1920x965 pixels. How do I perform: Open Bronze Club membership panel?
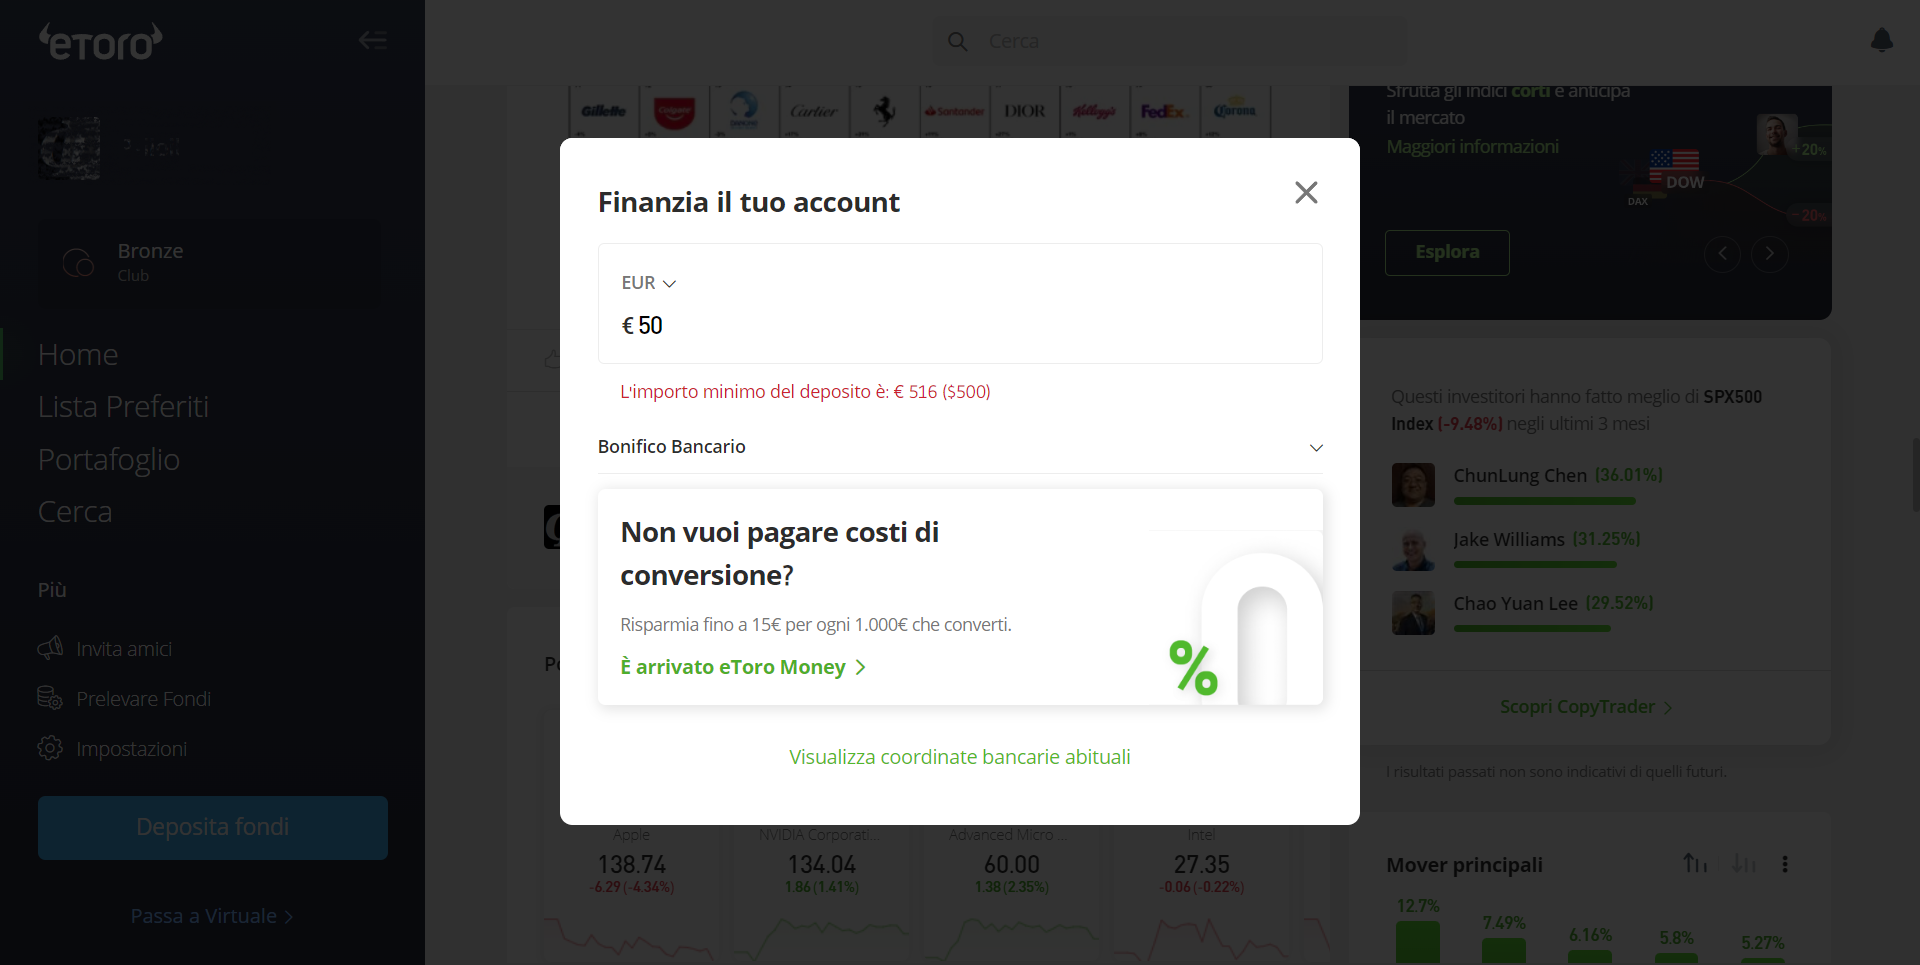pyautogui.click(x=210, y=262)
